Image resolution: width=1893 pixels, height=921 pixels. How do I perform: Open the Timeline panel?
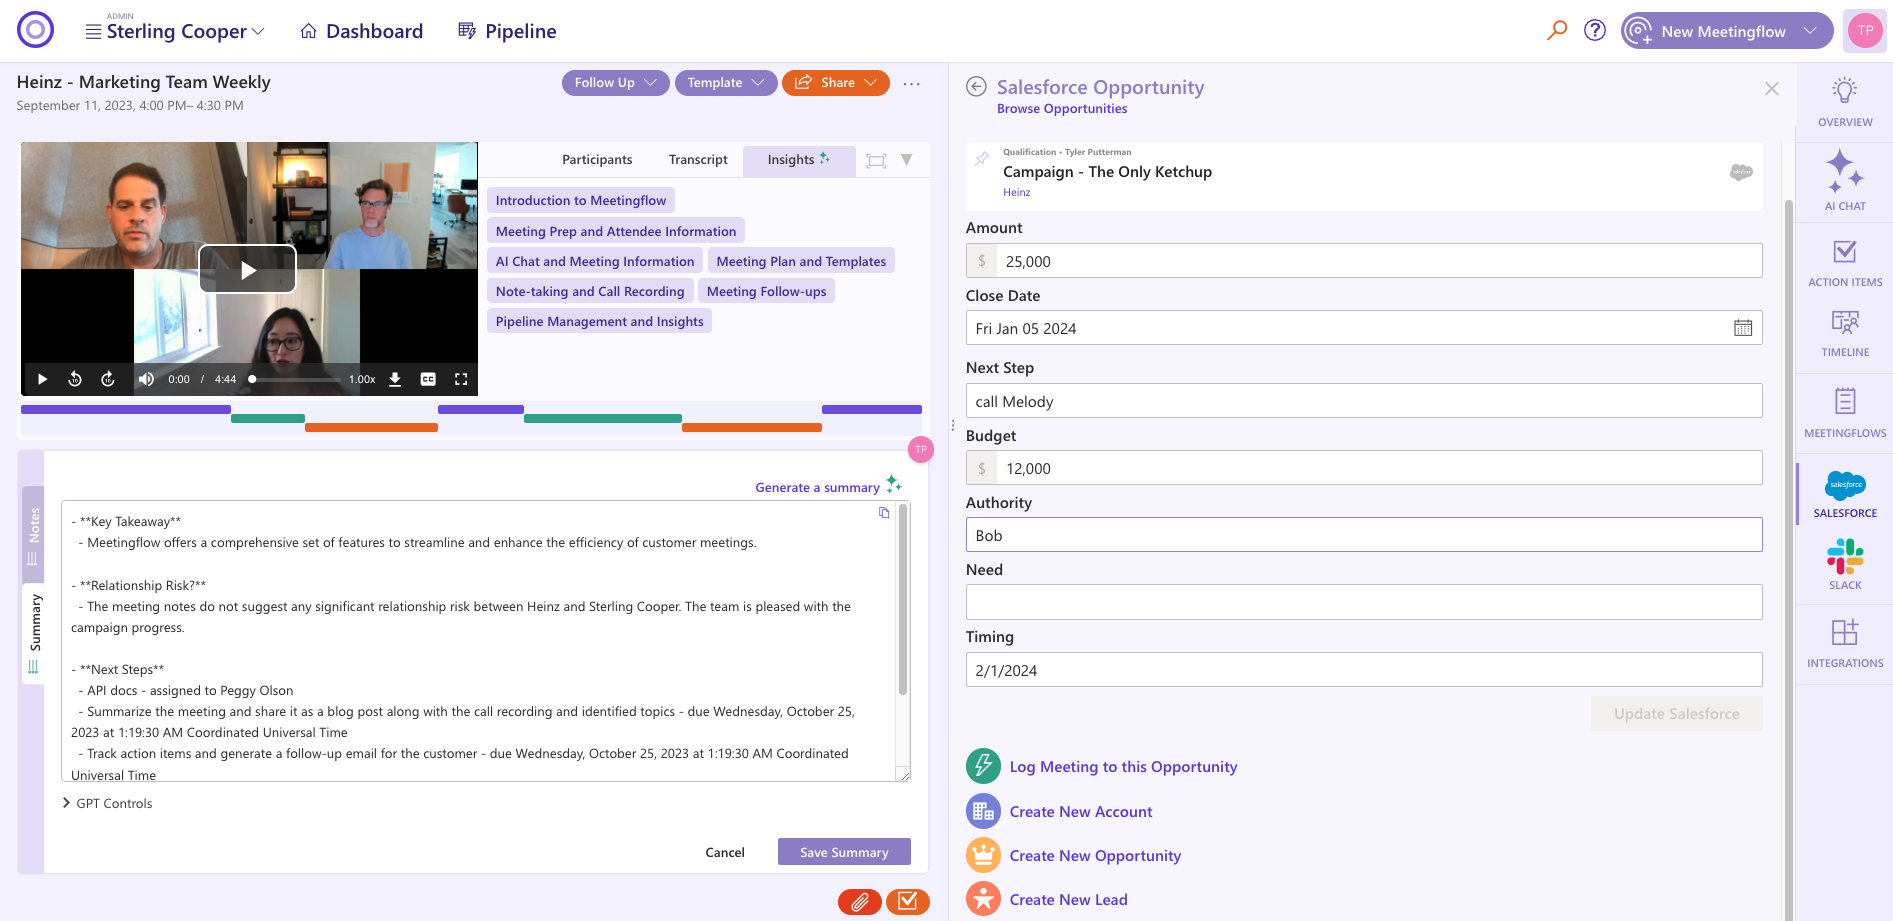pos(1845,333)
